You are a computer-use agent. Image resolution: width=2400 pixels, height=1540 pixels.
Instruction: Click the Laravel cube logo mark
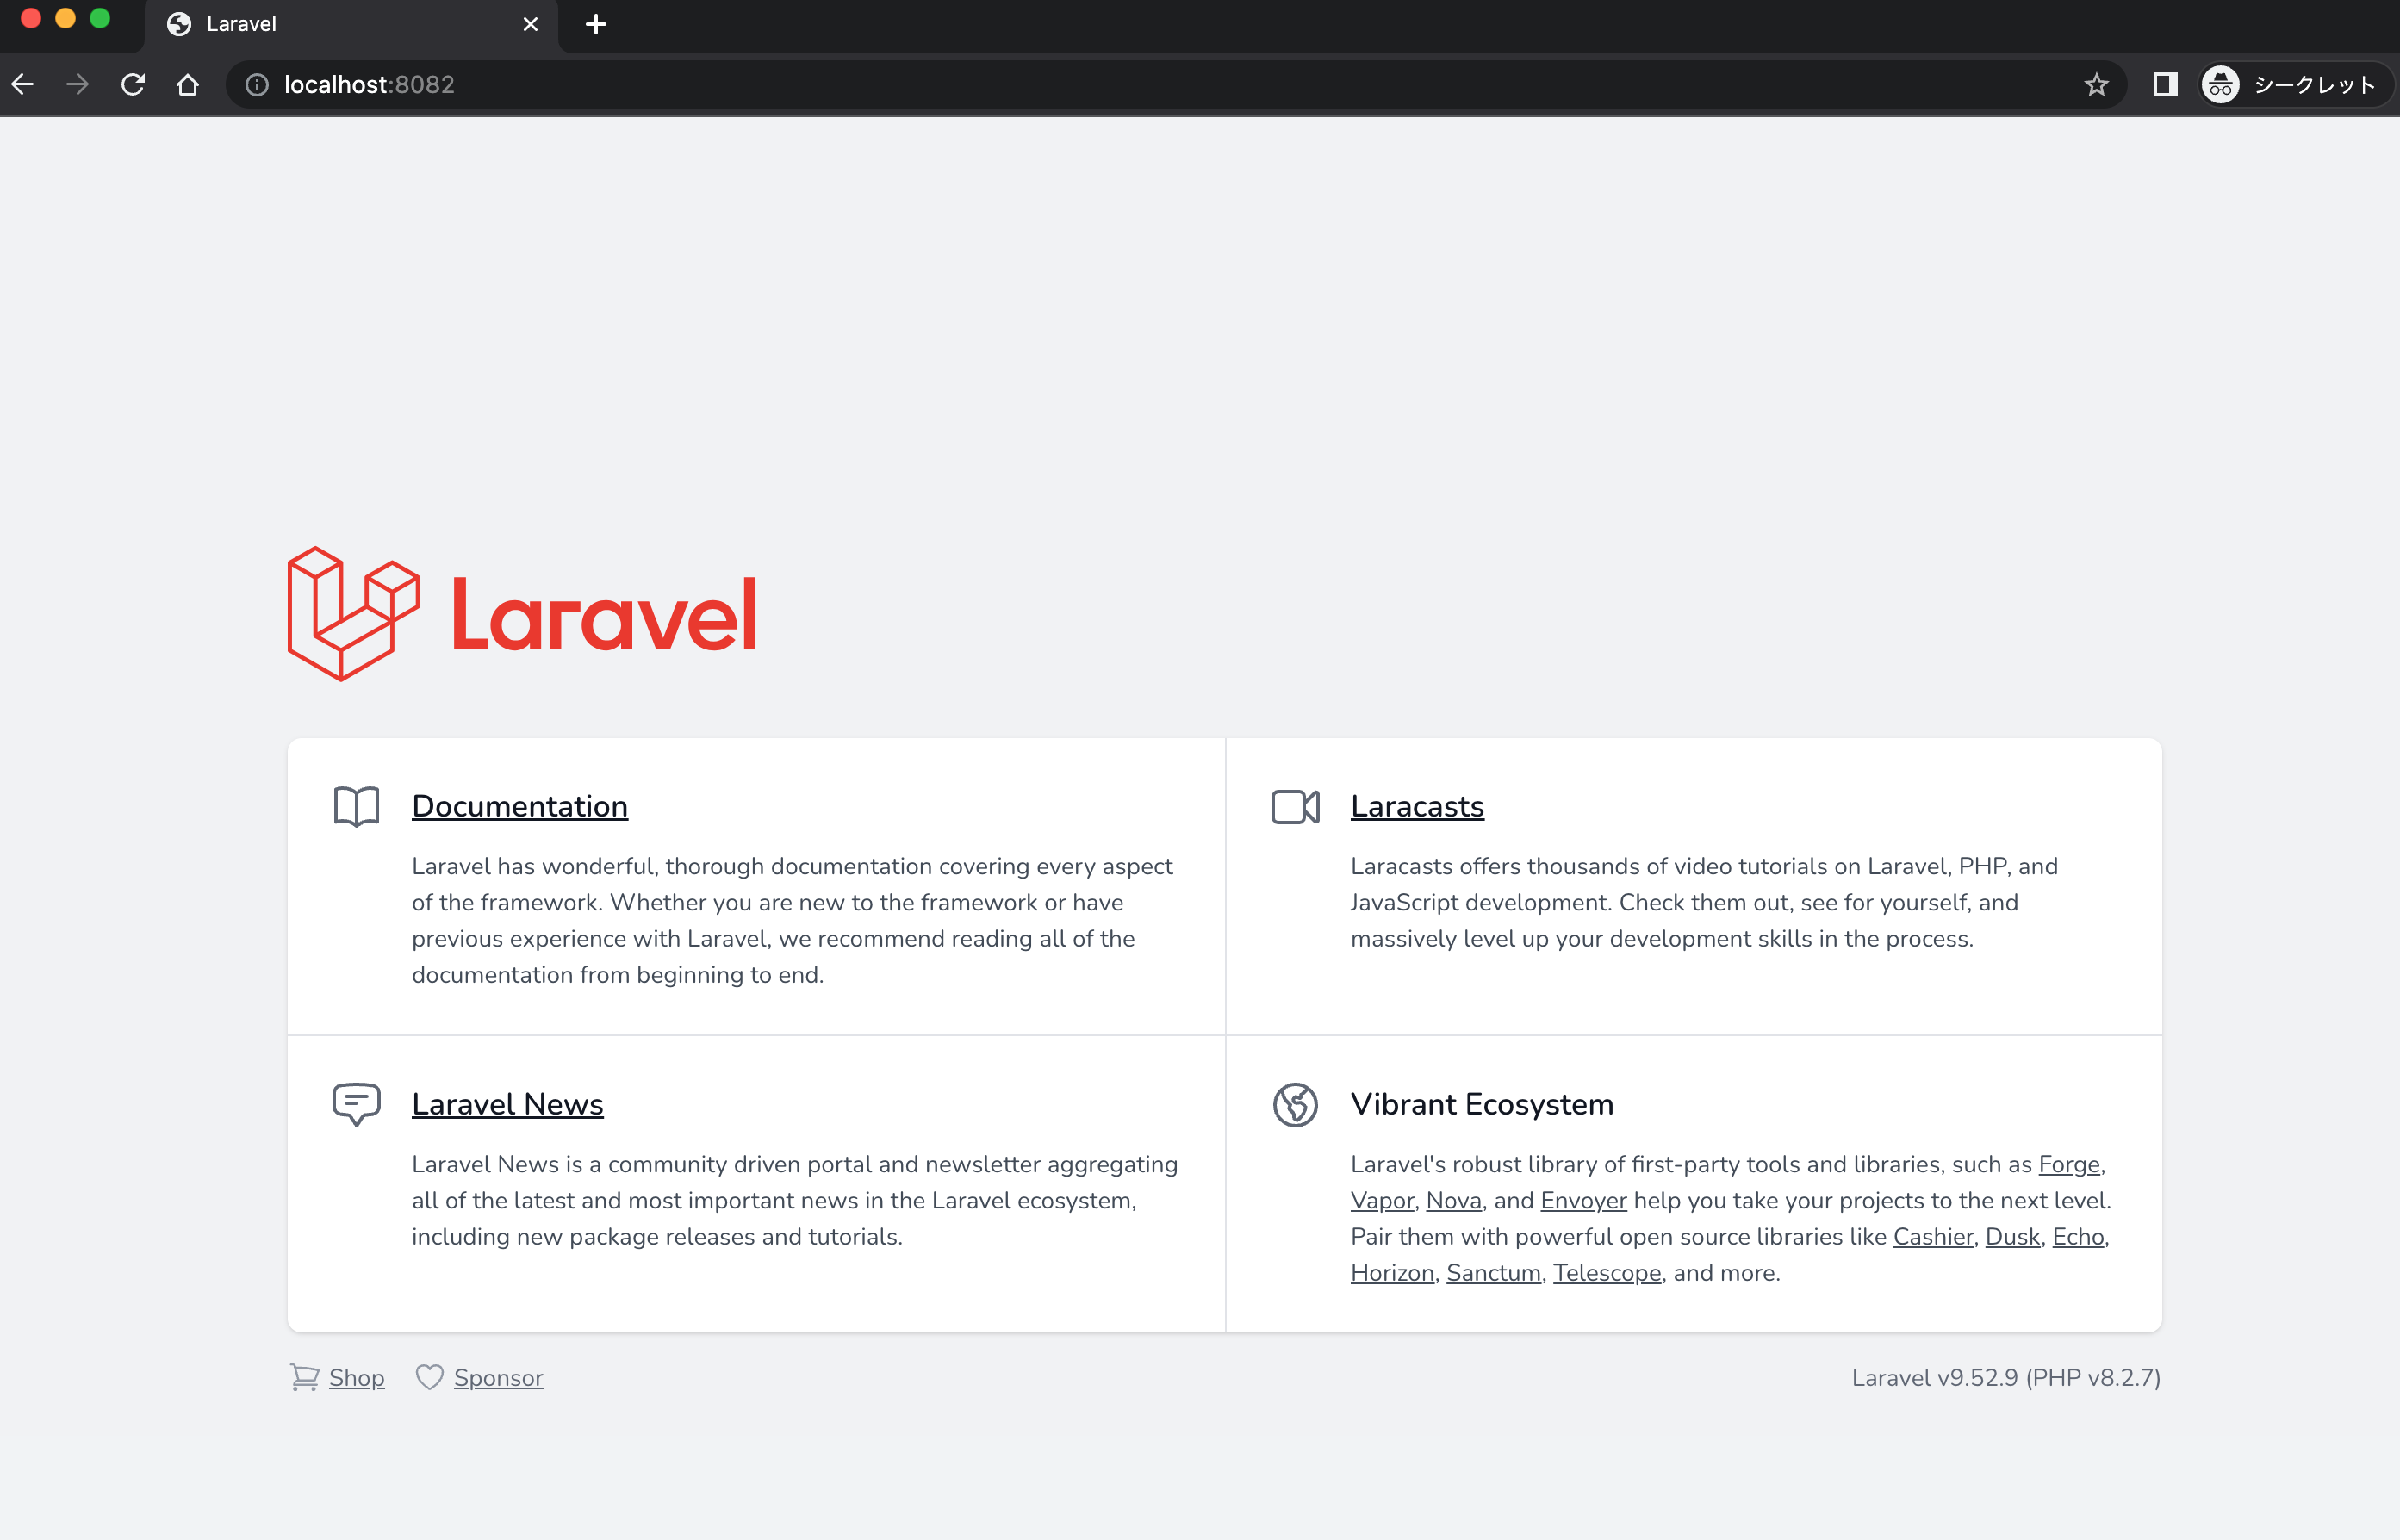pos(354,614)
